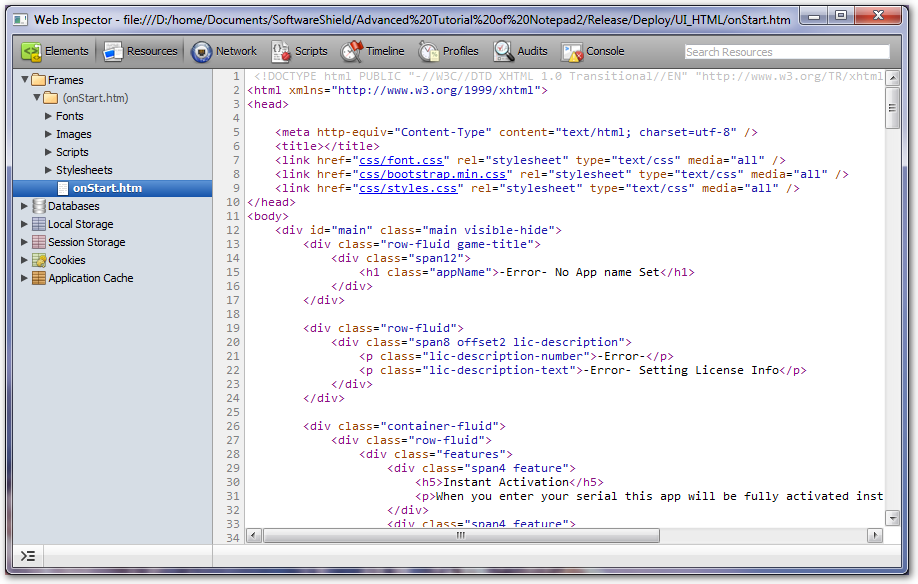Open the Network panel icon
This screenshot has height=584, width=918.
[x=201, y=51]
